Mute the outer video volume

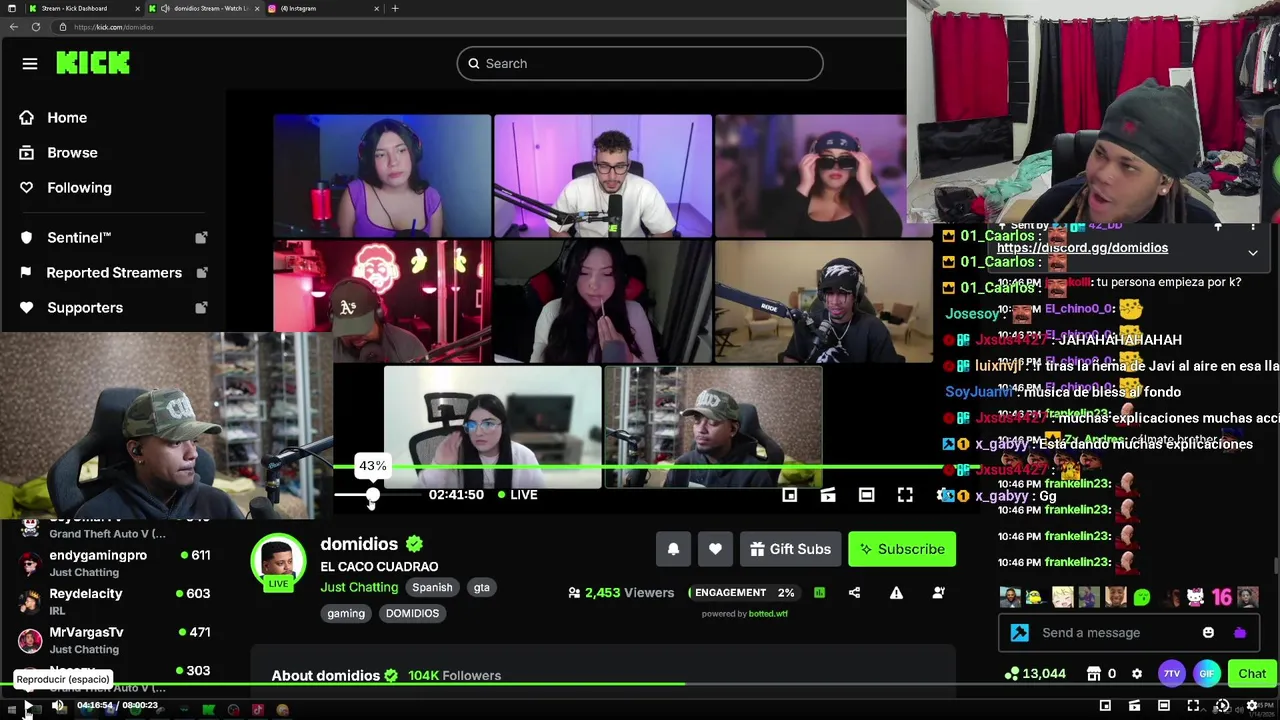[58, 706]
